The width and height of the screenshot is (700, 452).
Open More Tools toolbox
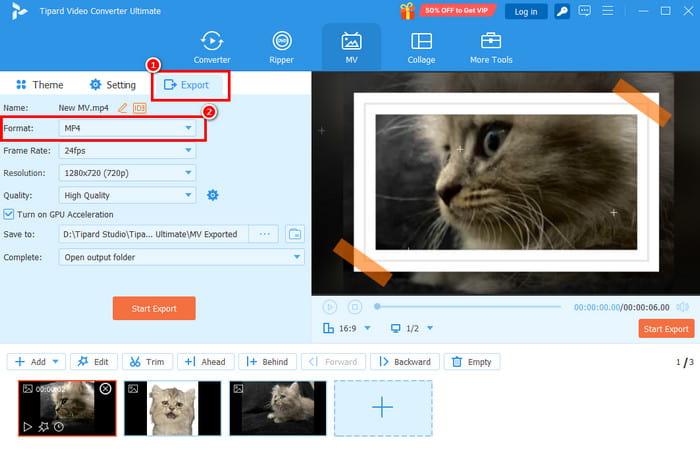(x=491, y=47)
